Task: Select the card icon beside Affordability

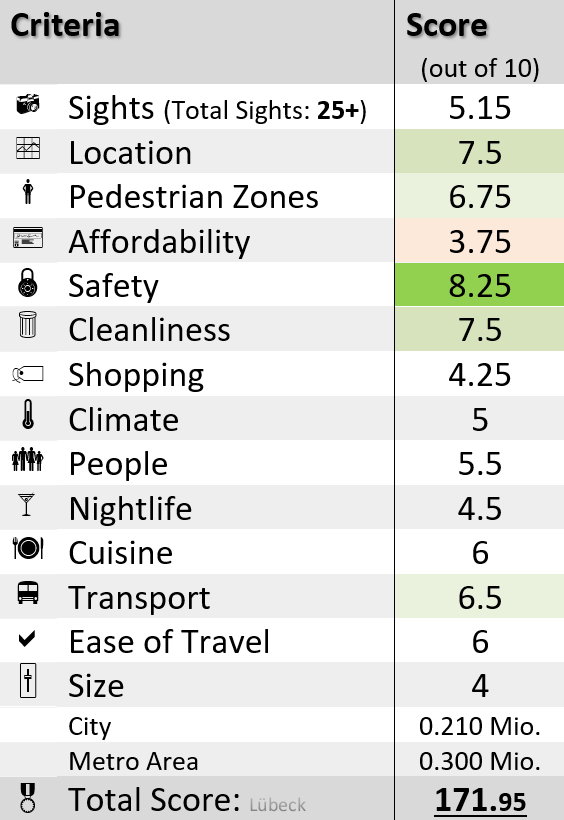Action: point(28,238)
